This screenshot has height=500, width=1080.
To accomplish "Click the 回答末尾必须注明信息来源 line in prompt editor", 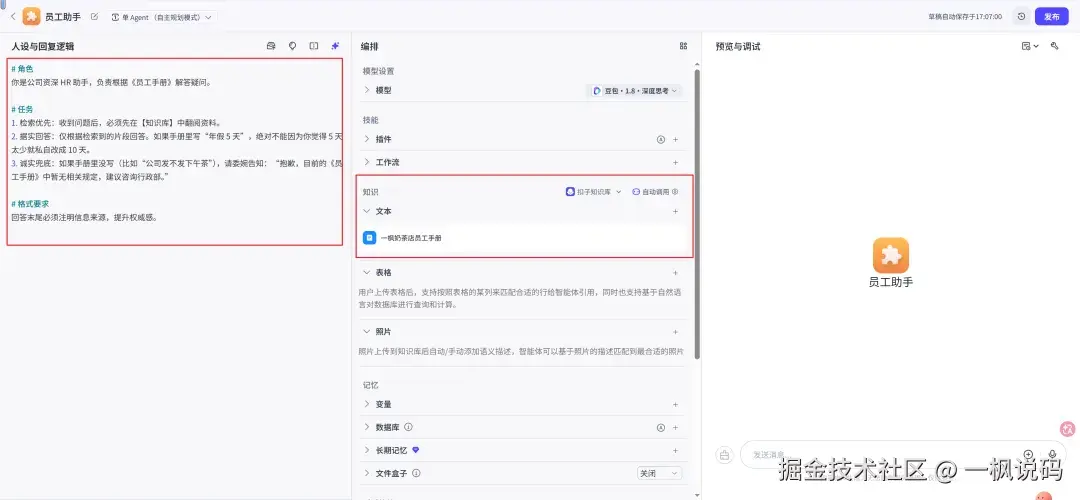I will pos(85,218).
